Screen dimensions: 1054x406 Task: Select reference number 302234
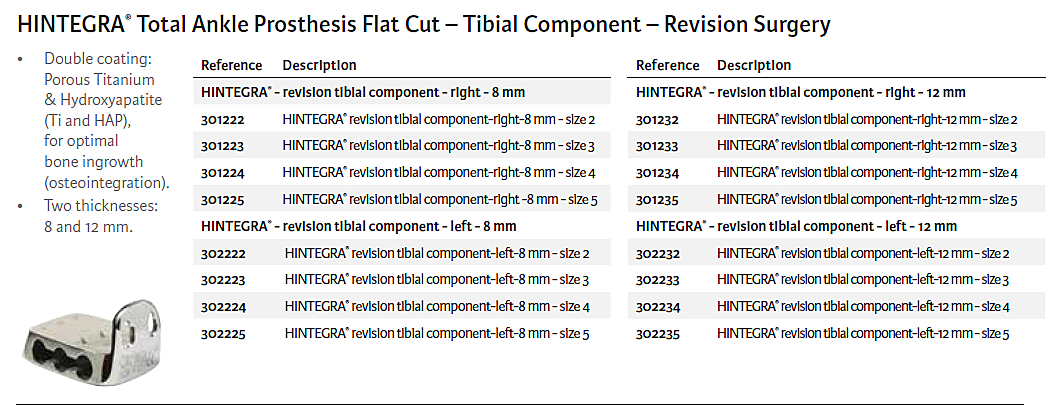point(658,306)
